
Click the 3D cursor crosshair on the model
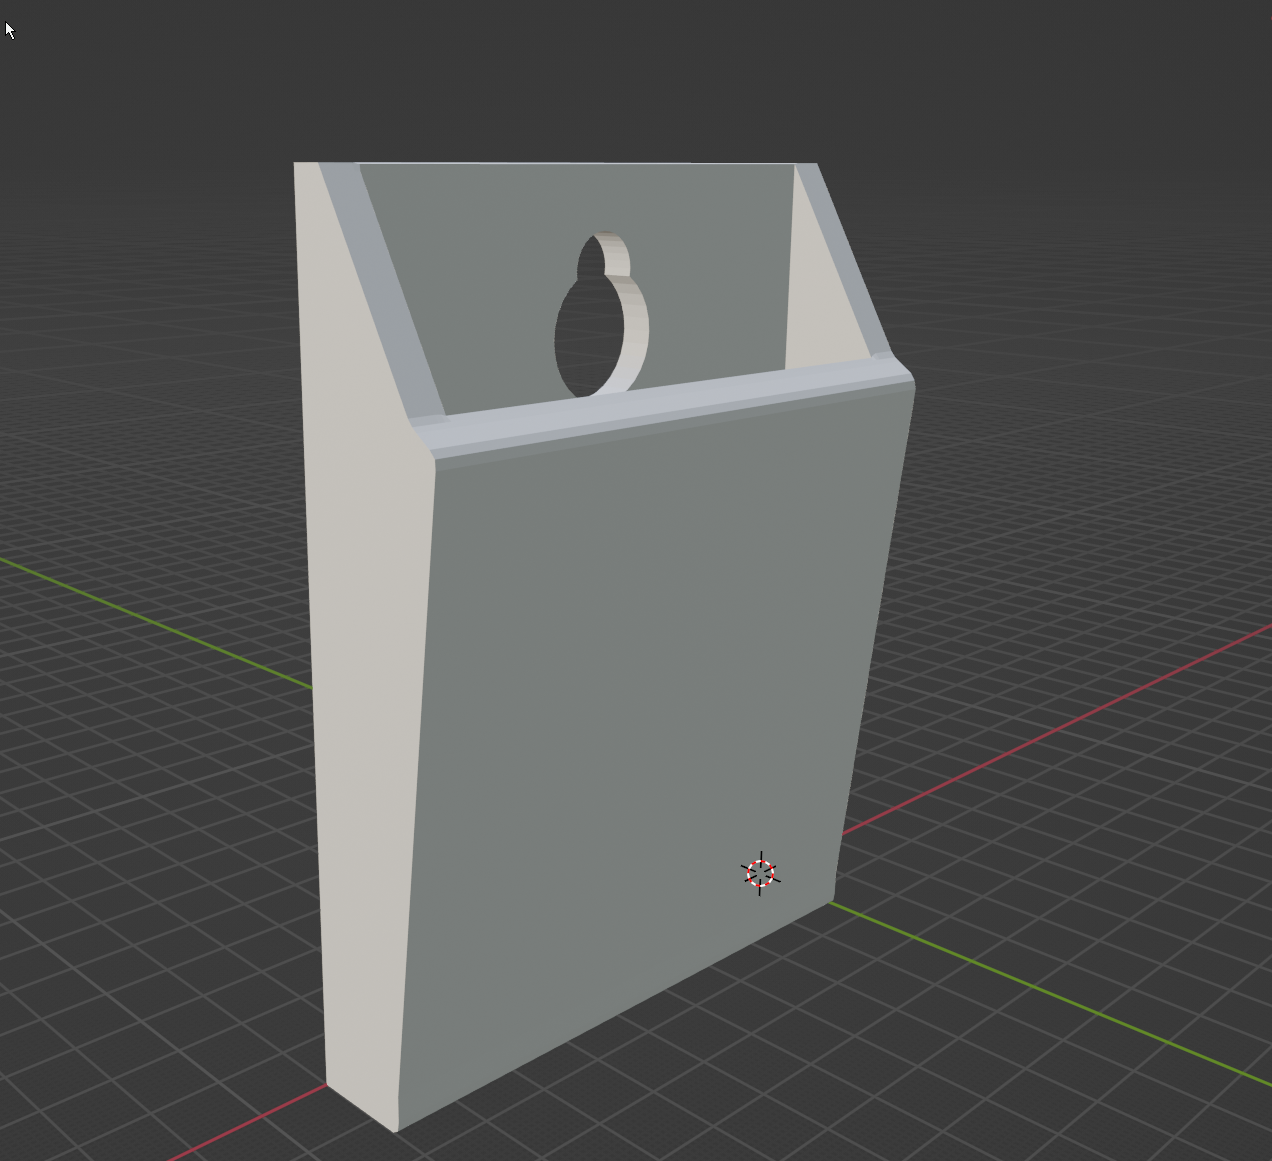(760, 874)
